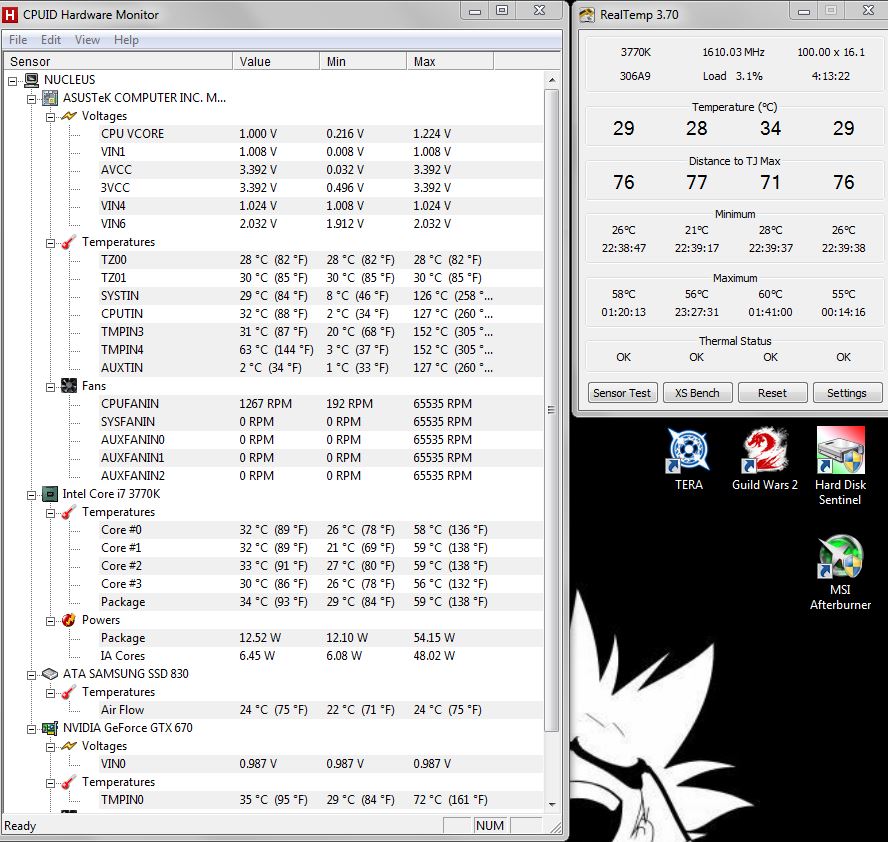Collapse the ATA SAMSUNG SSD 830 node
Screen dimensions: 888x842
[x=32, y=675]
